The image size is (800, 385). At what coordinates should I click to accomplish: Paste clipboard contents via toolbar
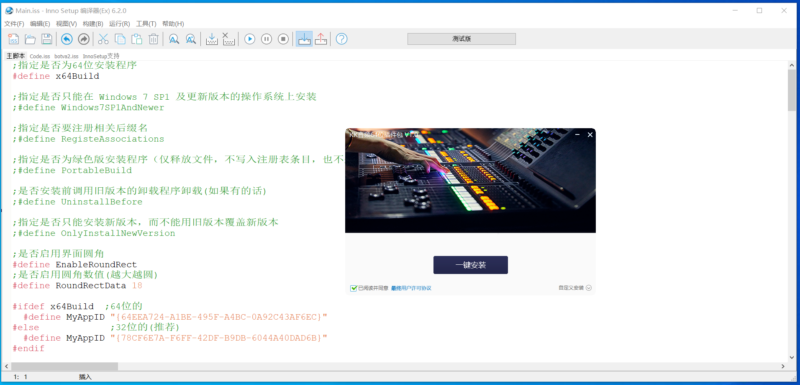coord(137,39)
